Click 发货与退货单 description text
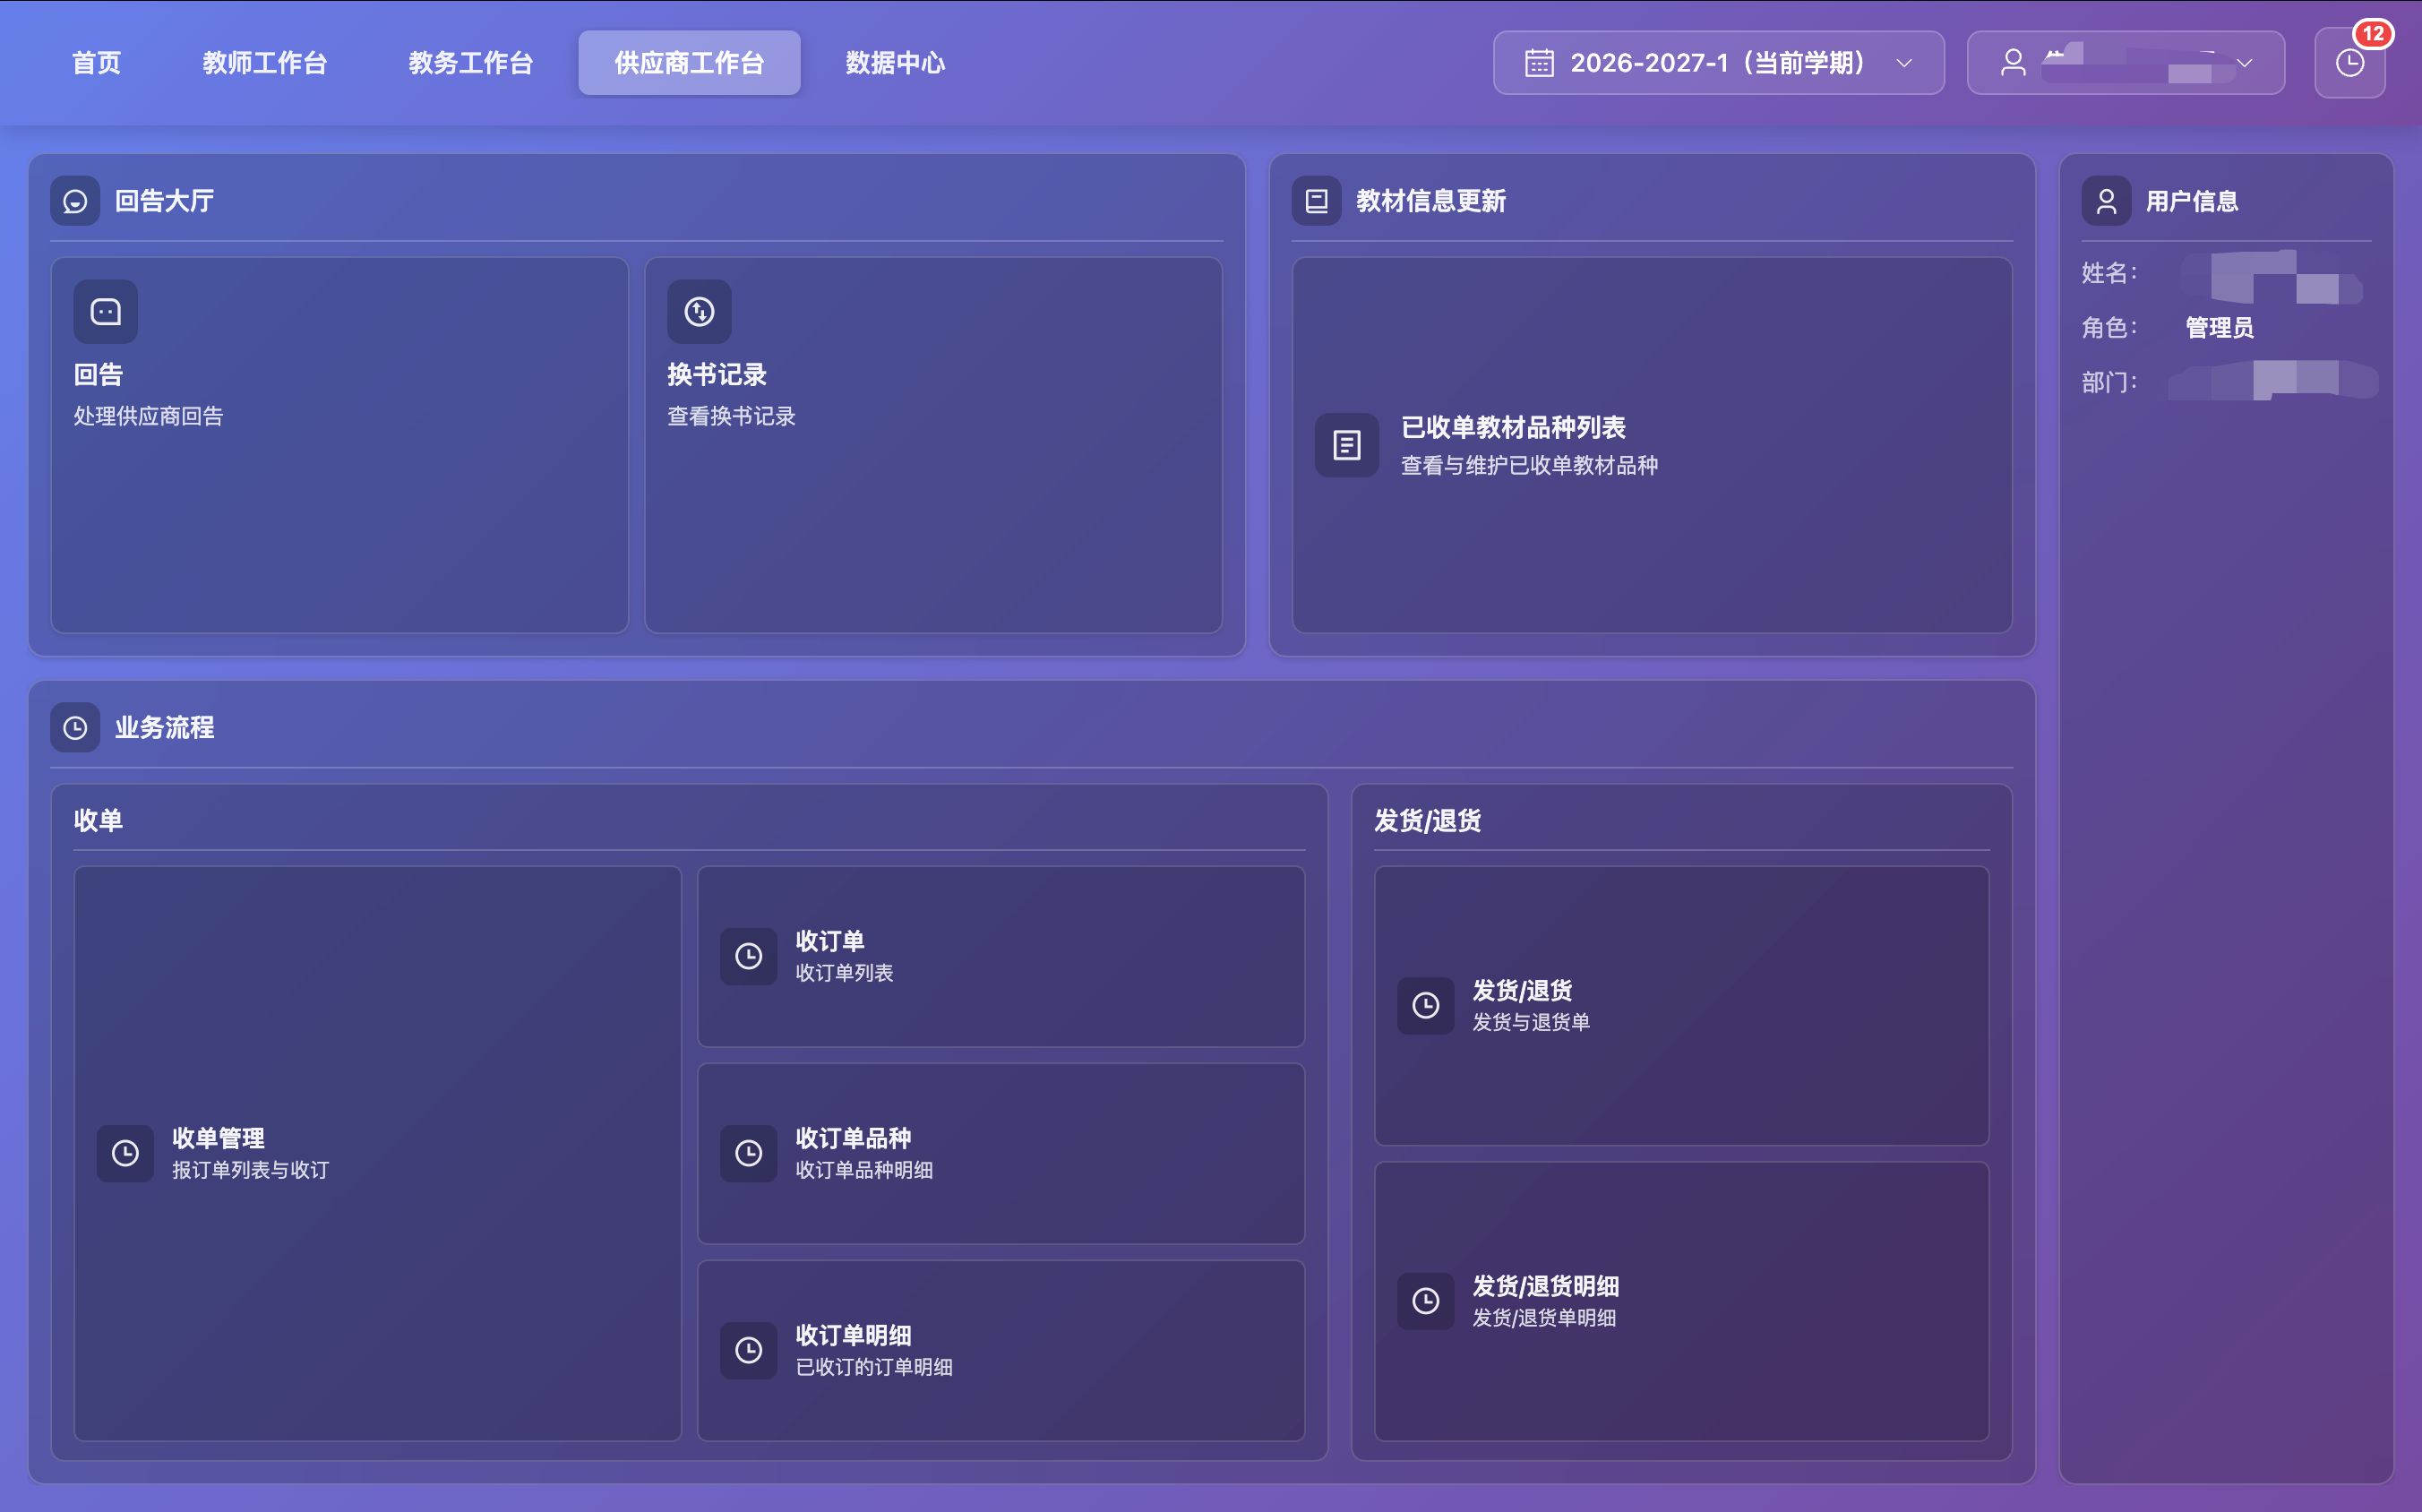Image resolution: width=2422 pixels, height=1512 pixels. (x=1531, y=1022)
